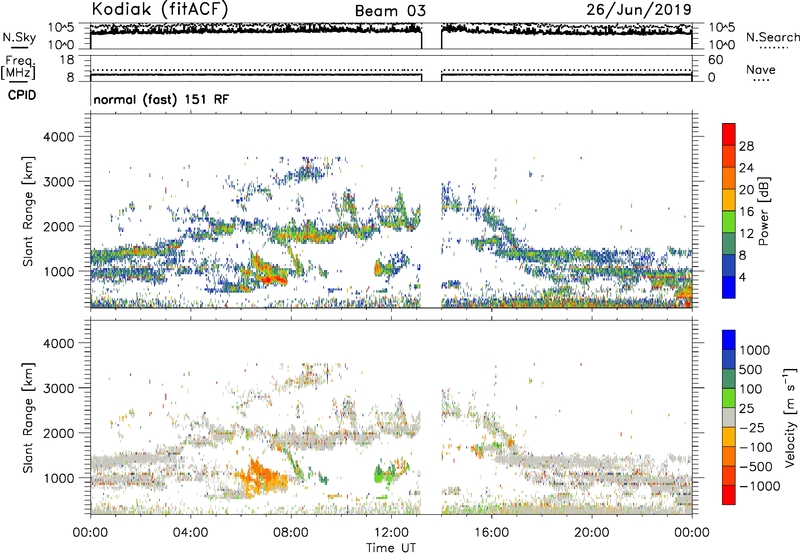Click the '16:00' time axis label

pos(491,533)
